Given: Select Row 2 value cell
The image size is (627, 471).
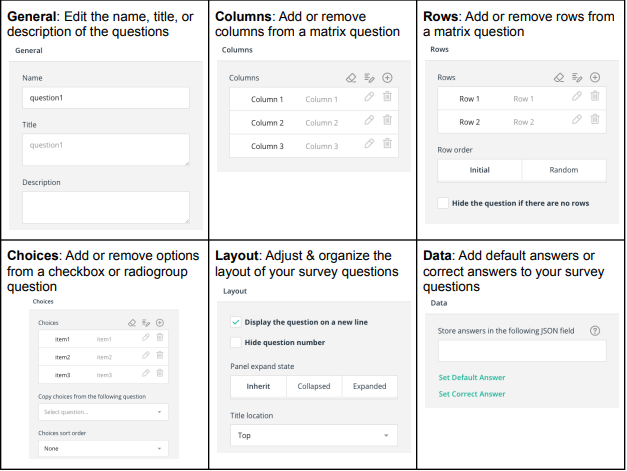Looking at the screenshot, I should coord(469,122).
